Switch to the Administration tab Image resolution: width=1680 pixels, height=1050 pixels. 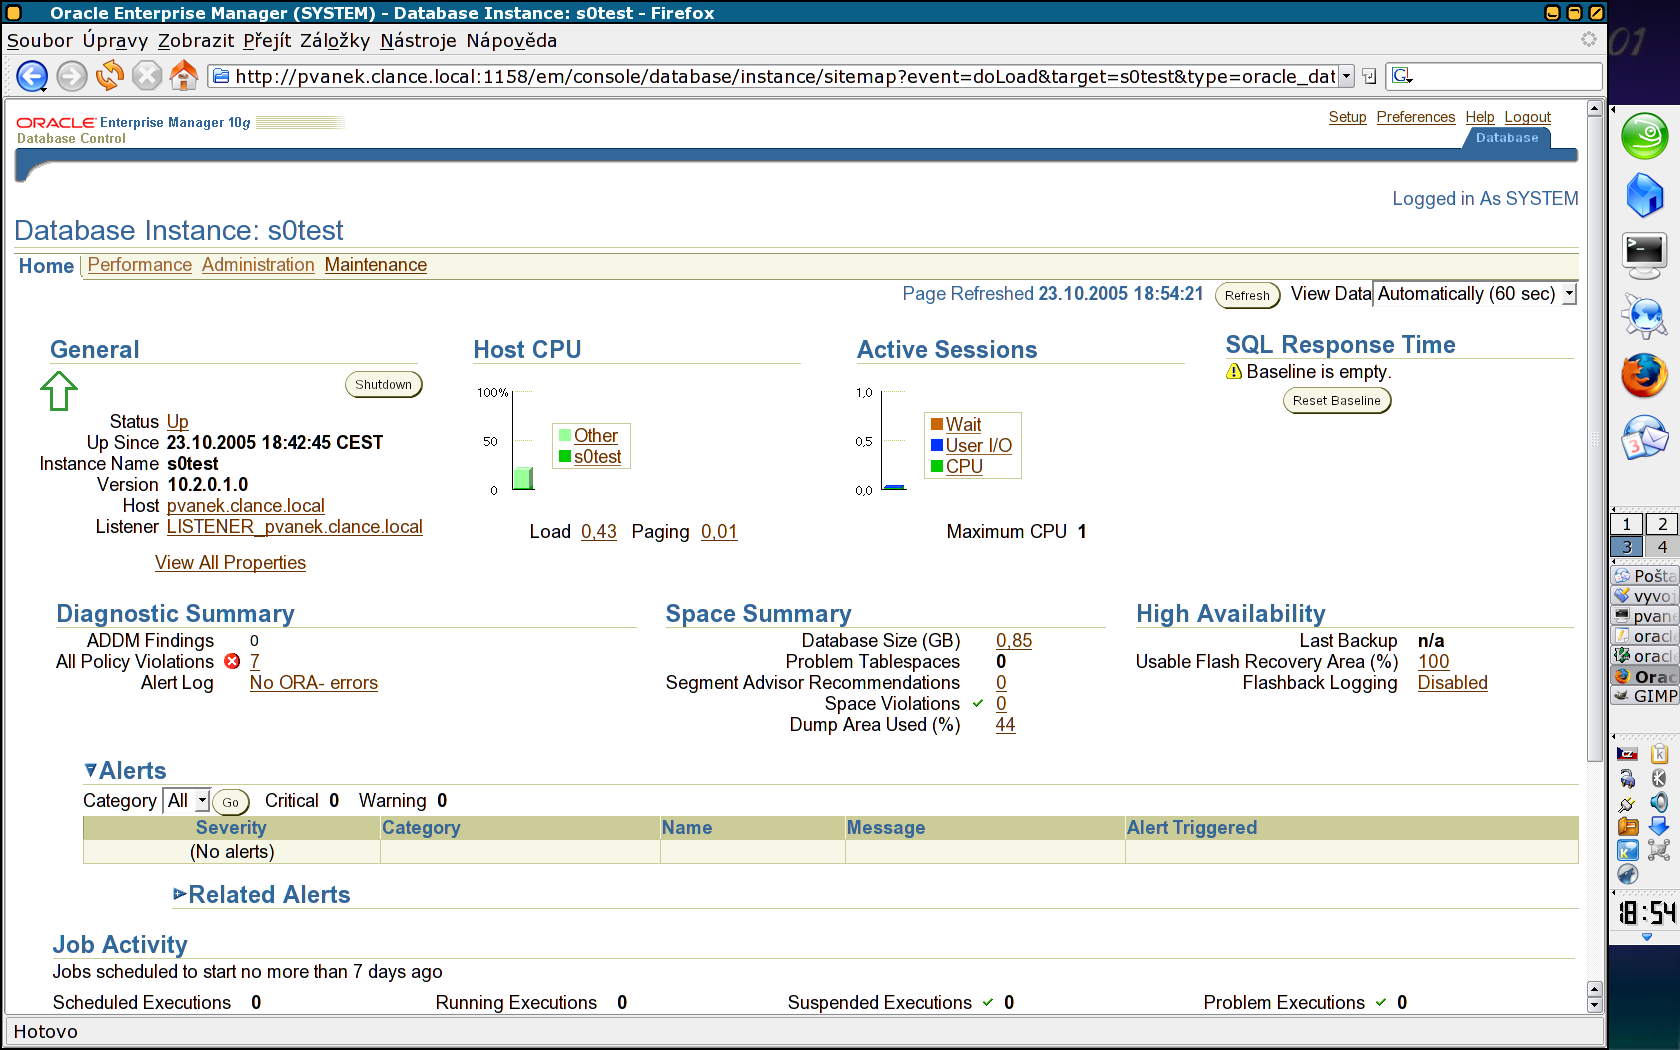pyautogui.click(x=258, y=264)
